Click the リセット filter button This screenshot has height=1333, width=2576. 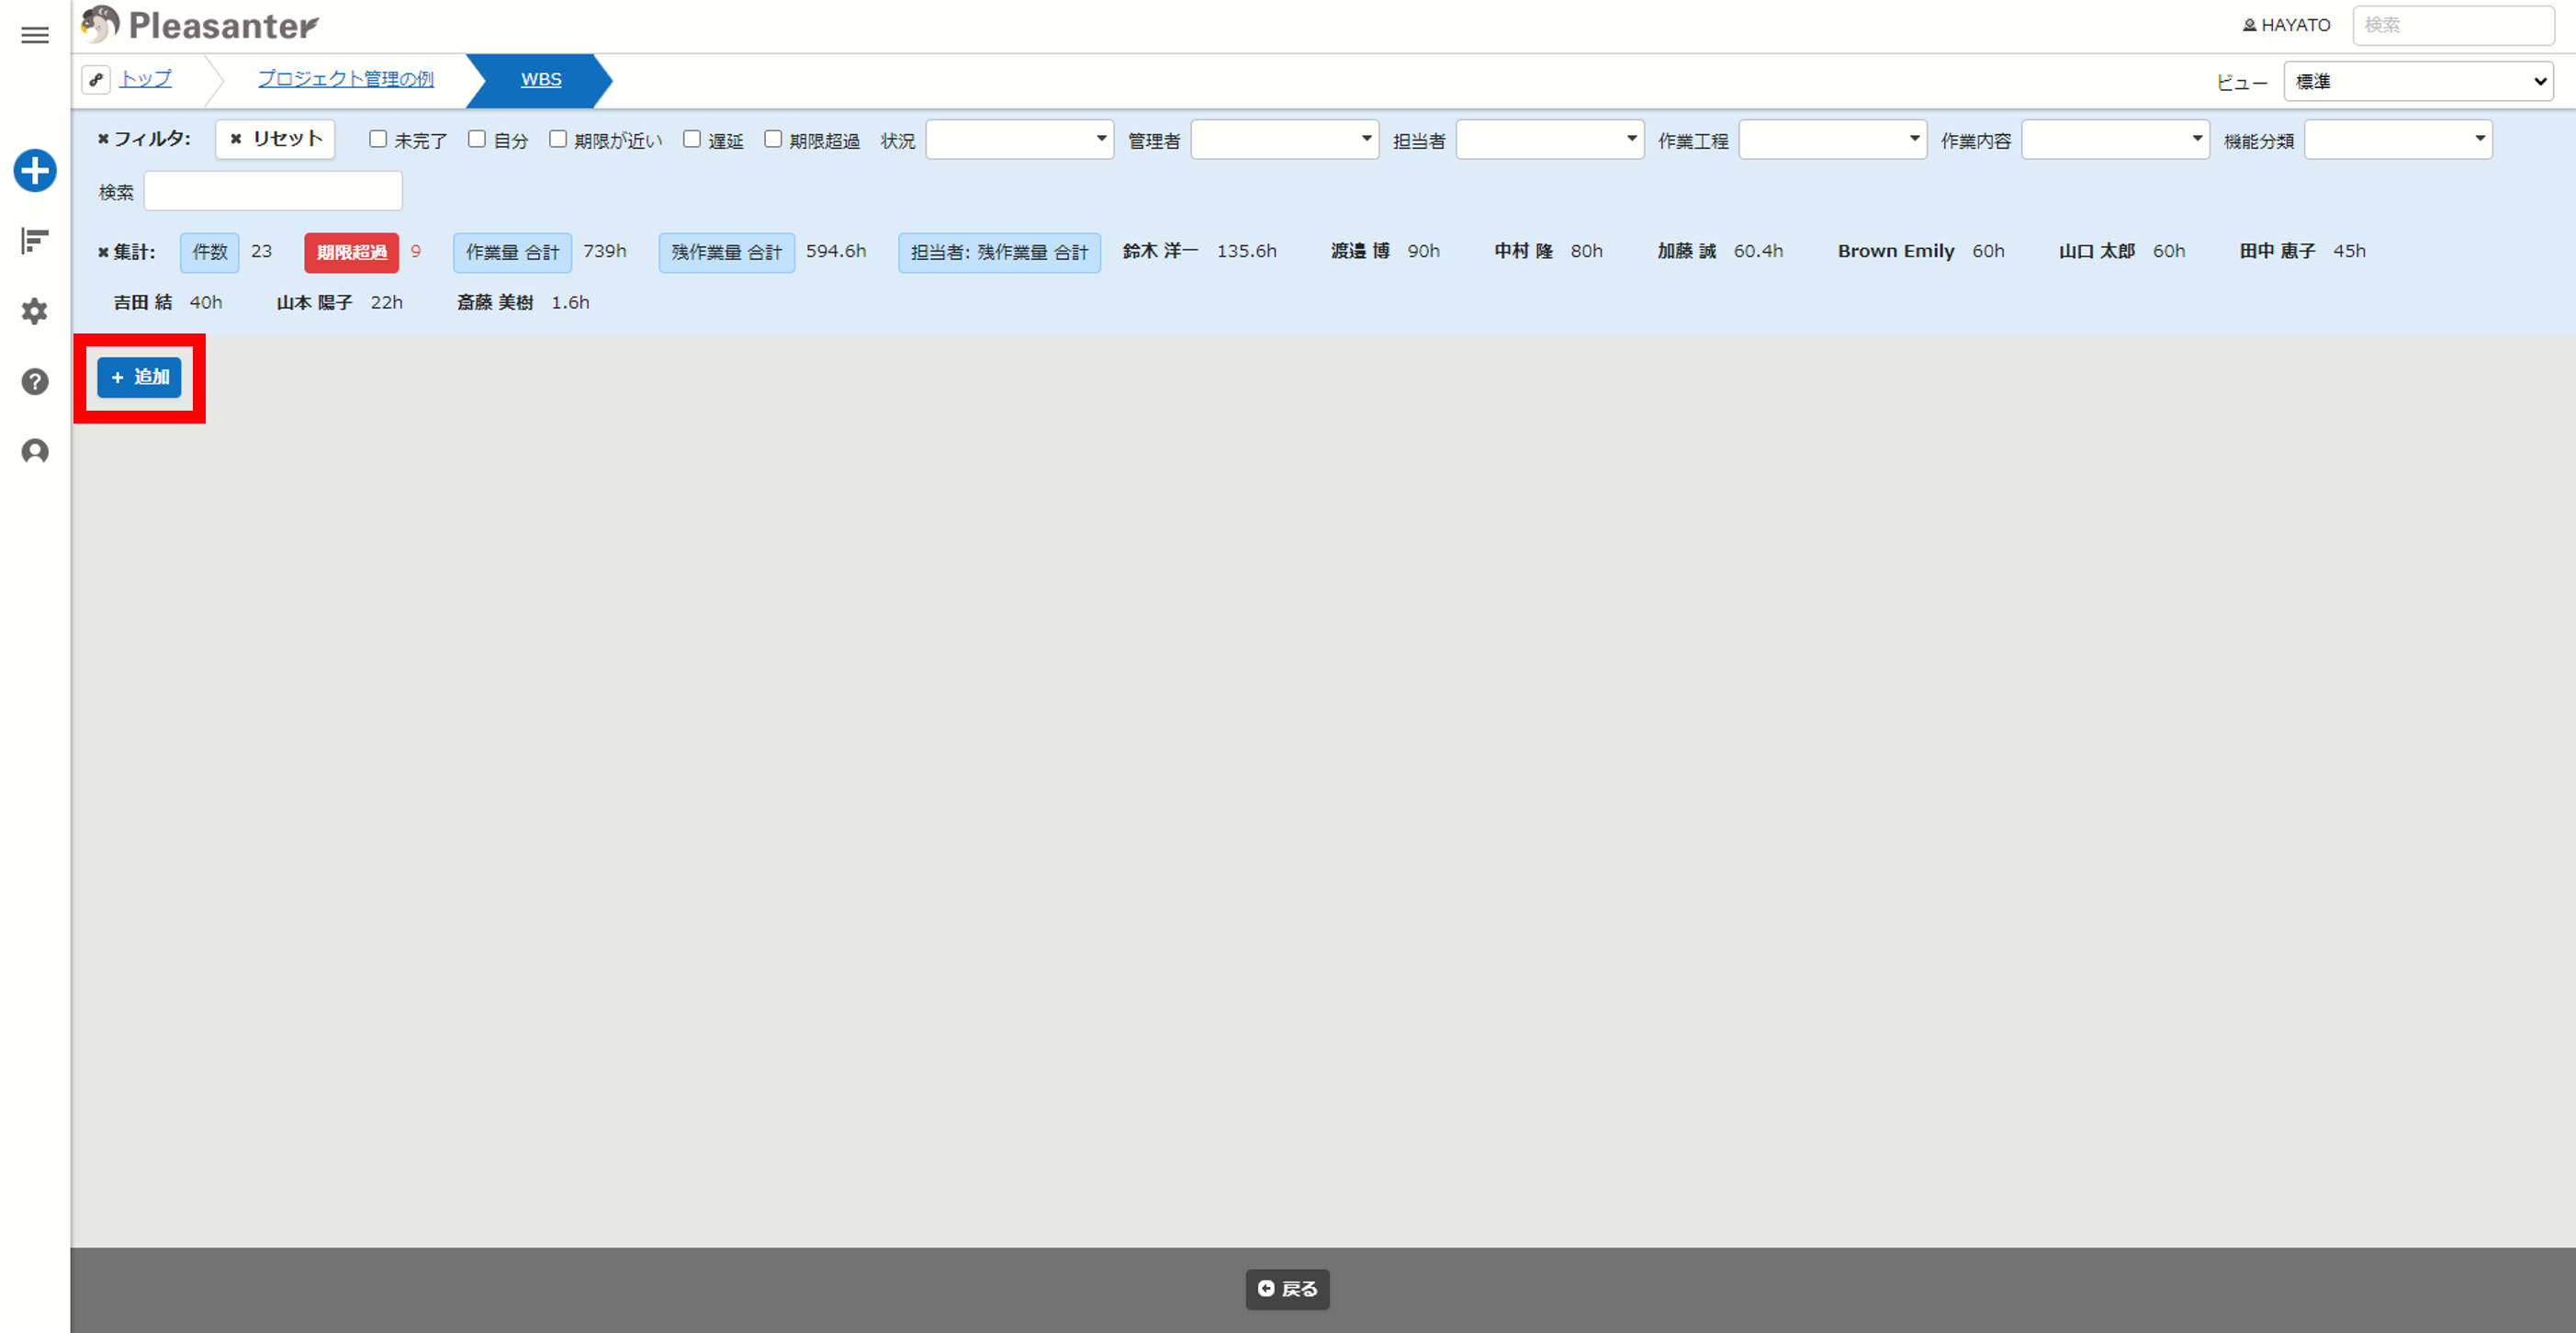coord(275,139)
